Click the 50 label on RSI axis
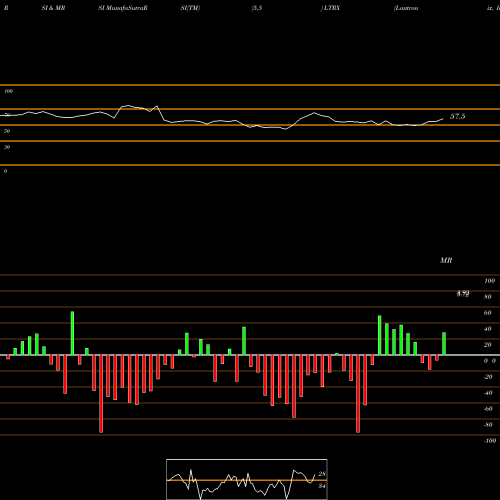Viewport: 500px width, 500px height. pos(7,131)
